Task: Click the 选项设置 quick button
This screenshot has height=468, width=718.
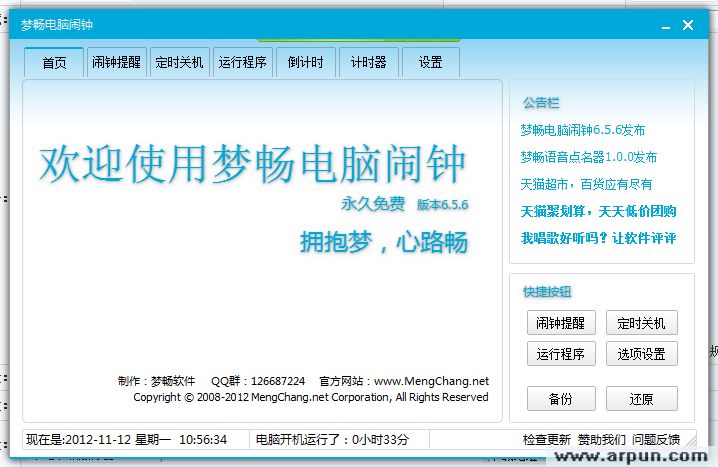Action: (x=641, y=354)
